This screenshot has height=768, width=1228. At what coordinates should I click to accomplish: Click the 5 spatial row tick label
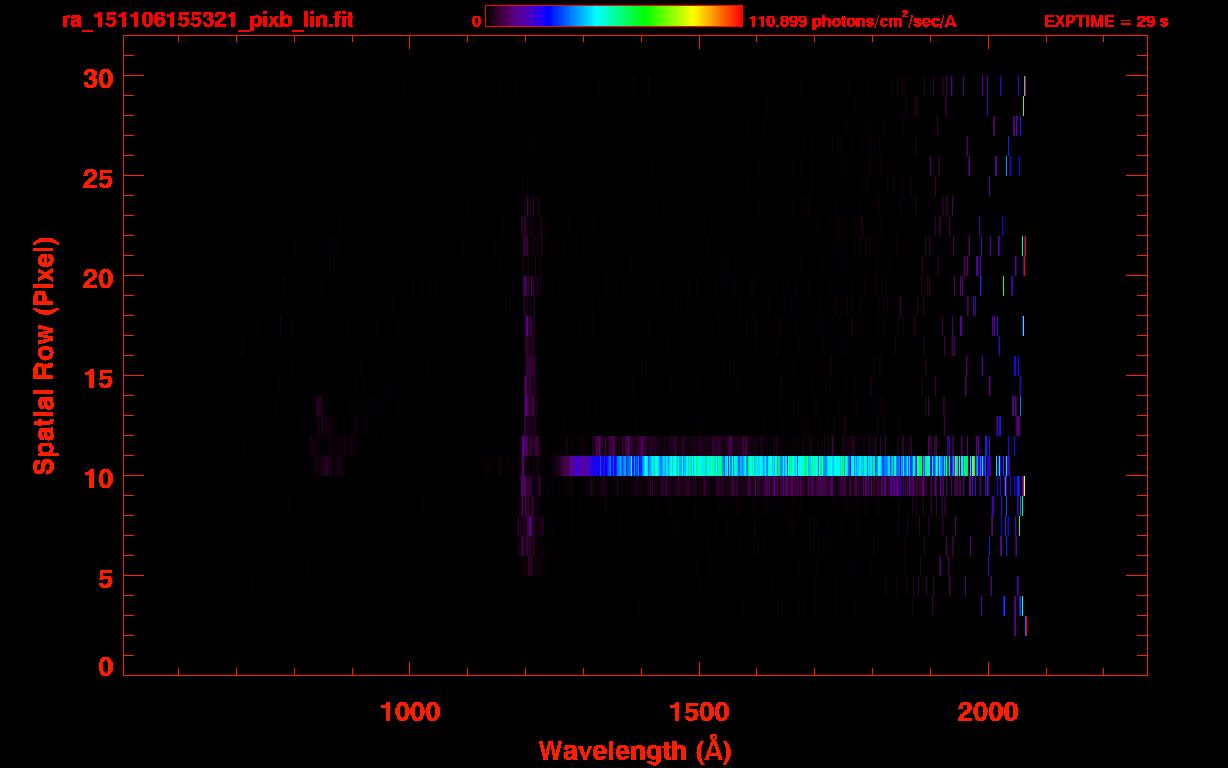pyautogui.click(x=106, y=576)
